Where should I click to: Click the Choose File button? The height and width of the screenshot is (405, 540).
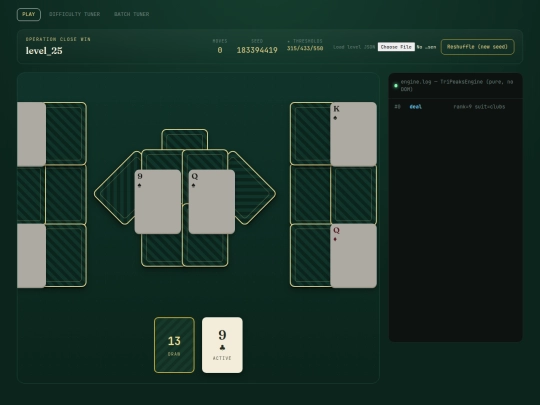tap(396, 47)
